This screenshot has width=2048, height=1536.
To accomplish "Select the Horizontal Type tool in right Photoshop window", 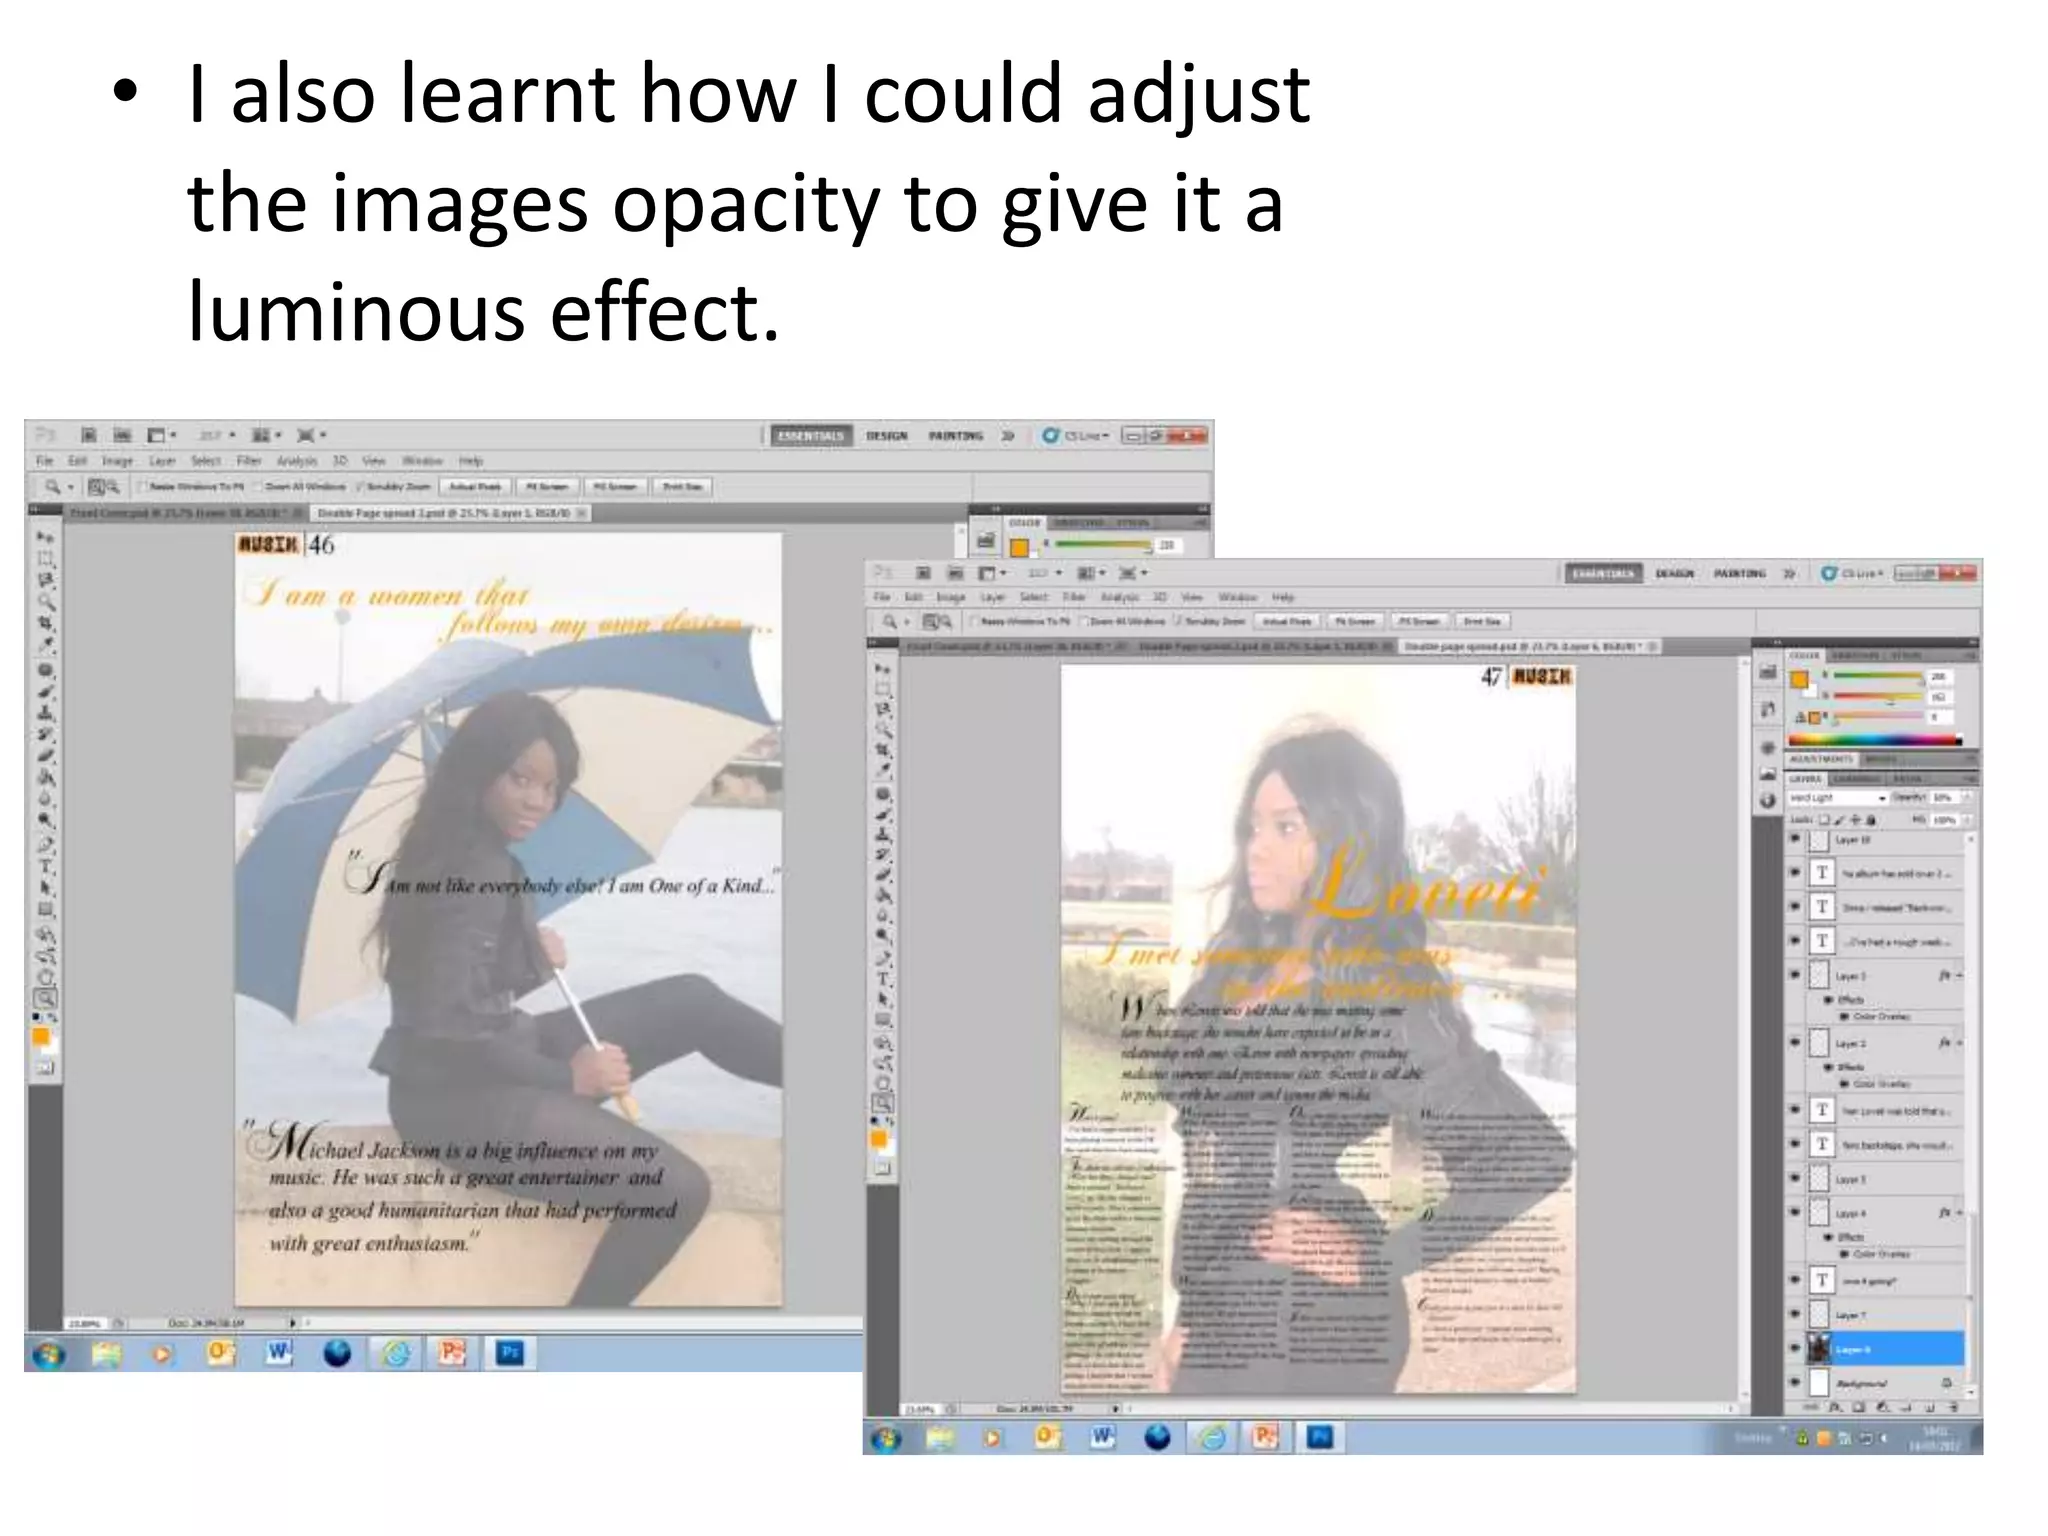I will (x=883, y=979).
